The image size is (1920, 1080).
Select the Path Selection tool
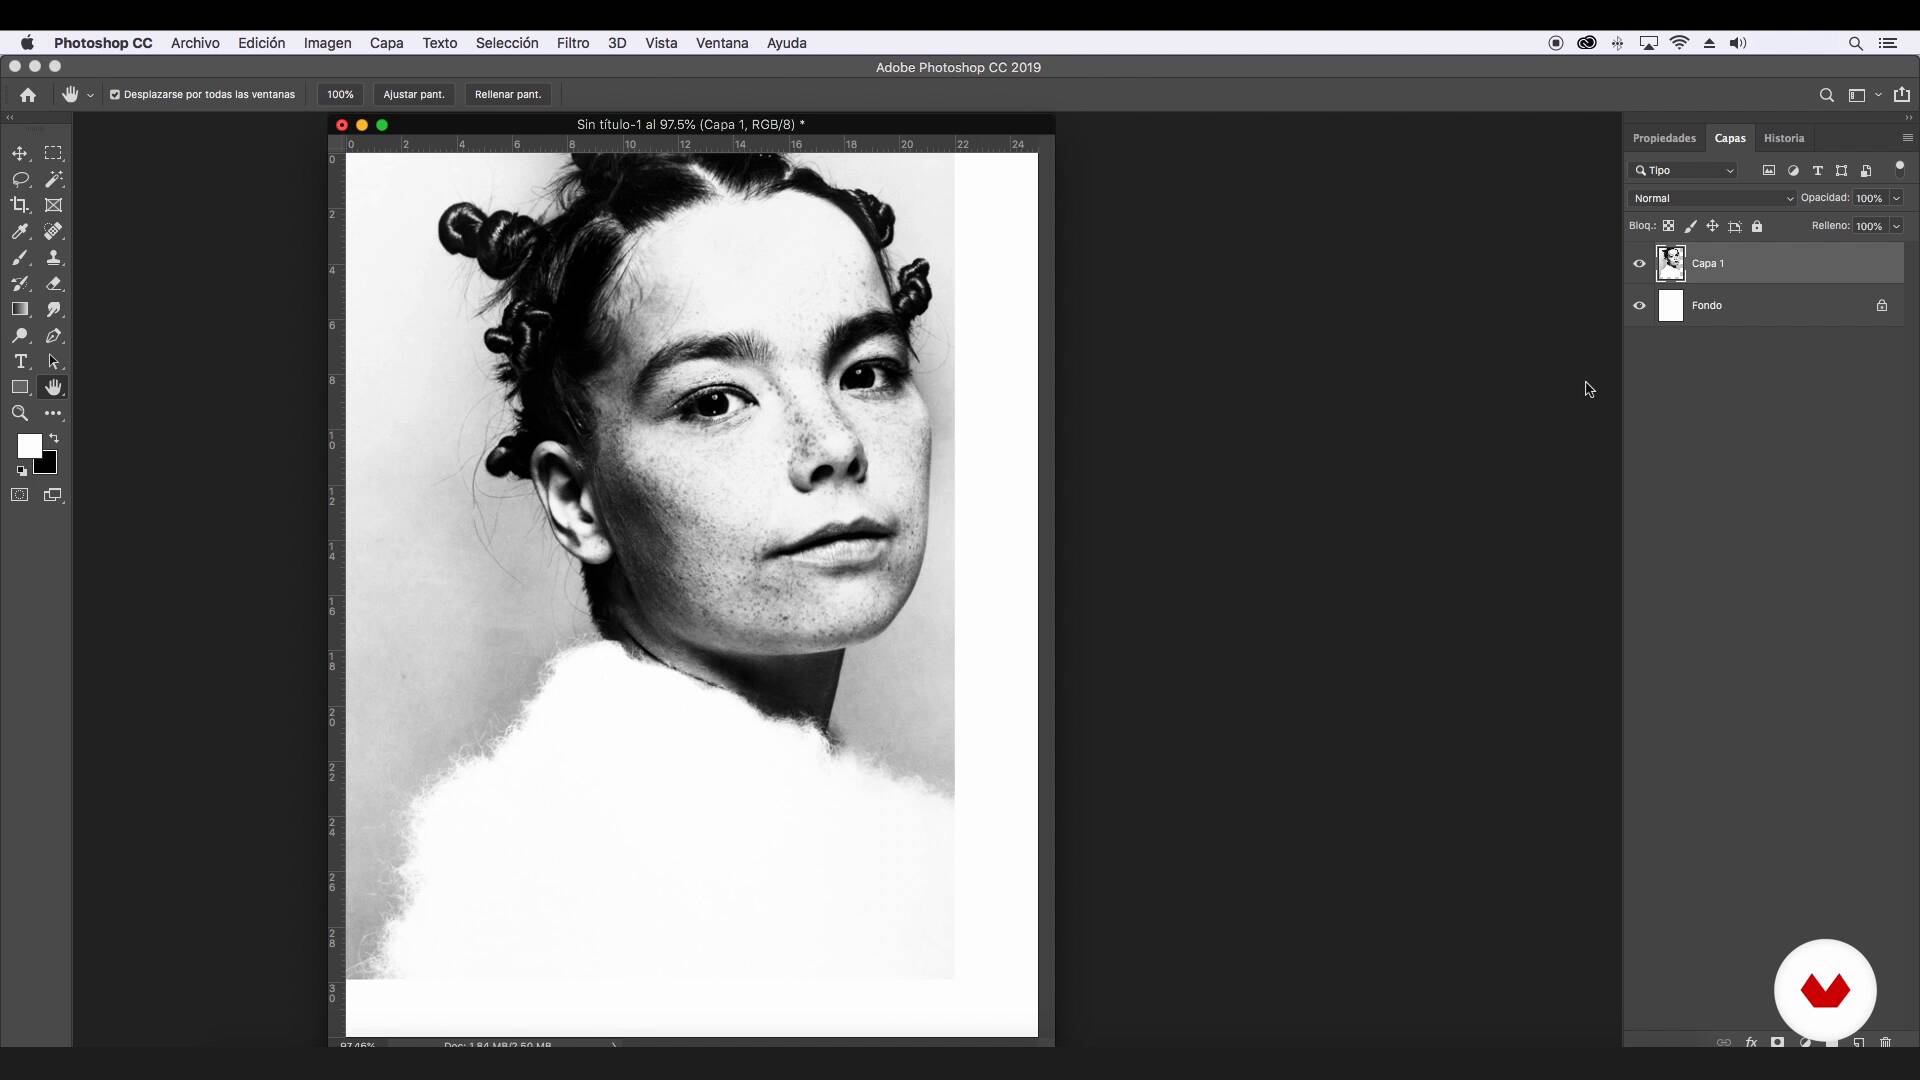tap(54, 361)
